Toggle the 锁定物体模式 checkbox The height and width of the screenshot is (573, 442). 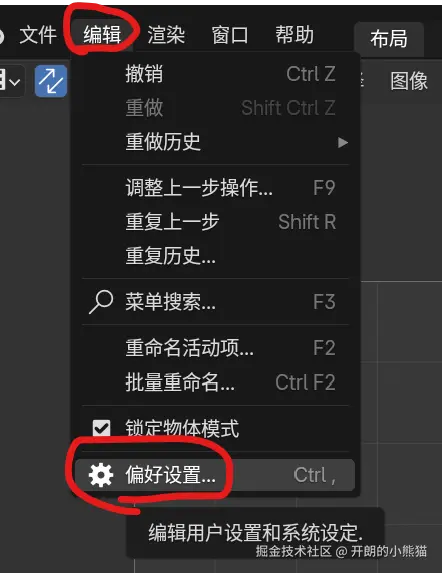(x=101, y=428)
